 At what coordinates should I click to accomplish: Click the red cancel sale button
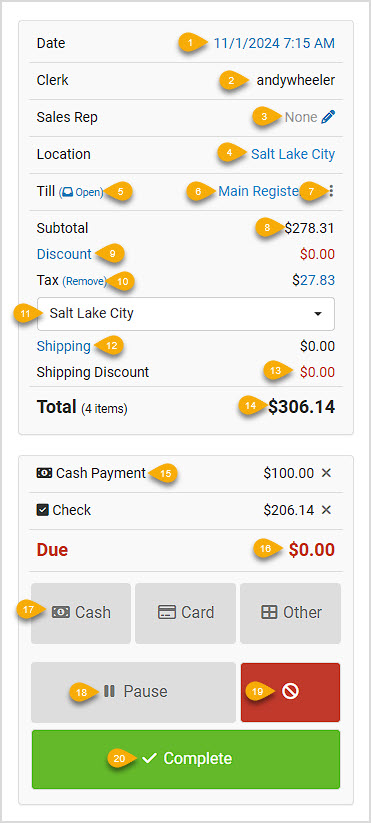290,692
